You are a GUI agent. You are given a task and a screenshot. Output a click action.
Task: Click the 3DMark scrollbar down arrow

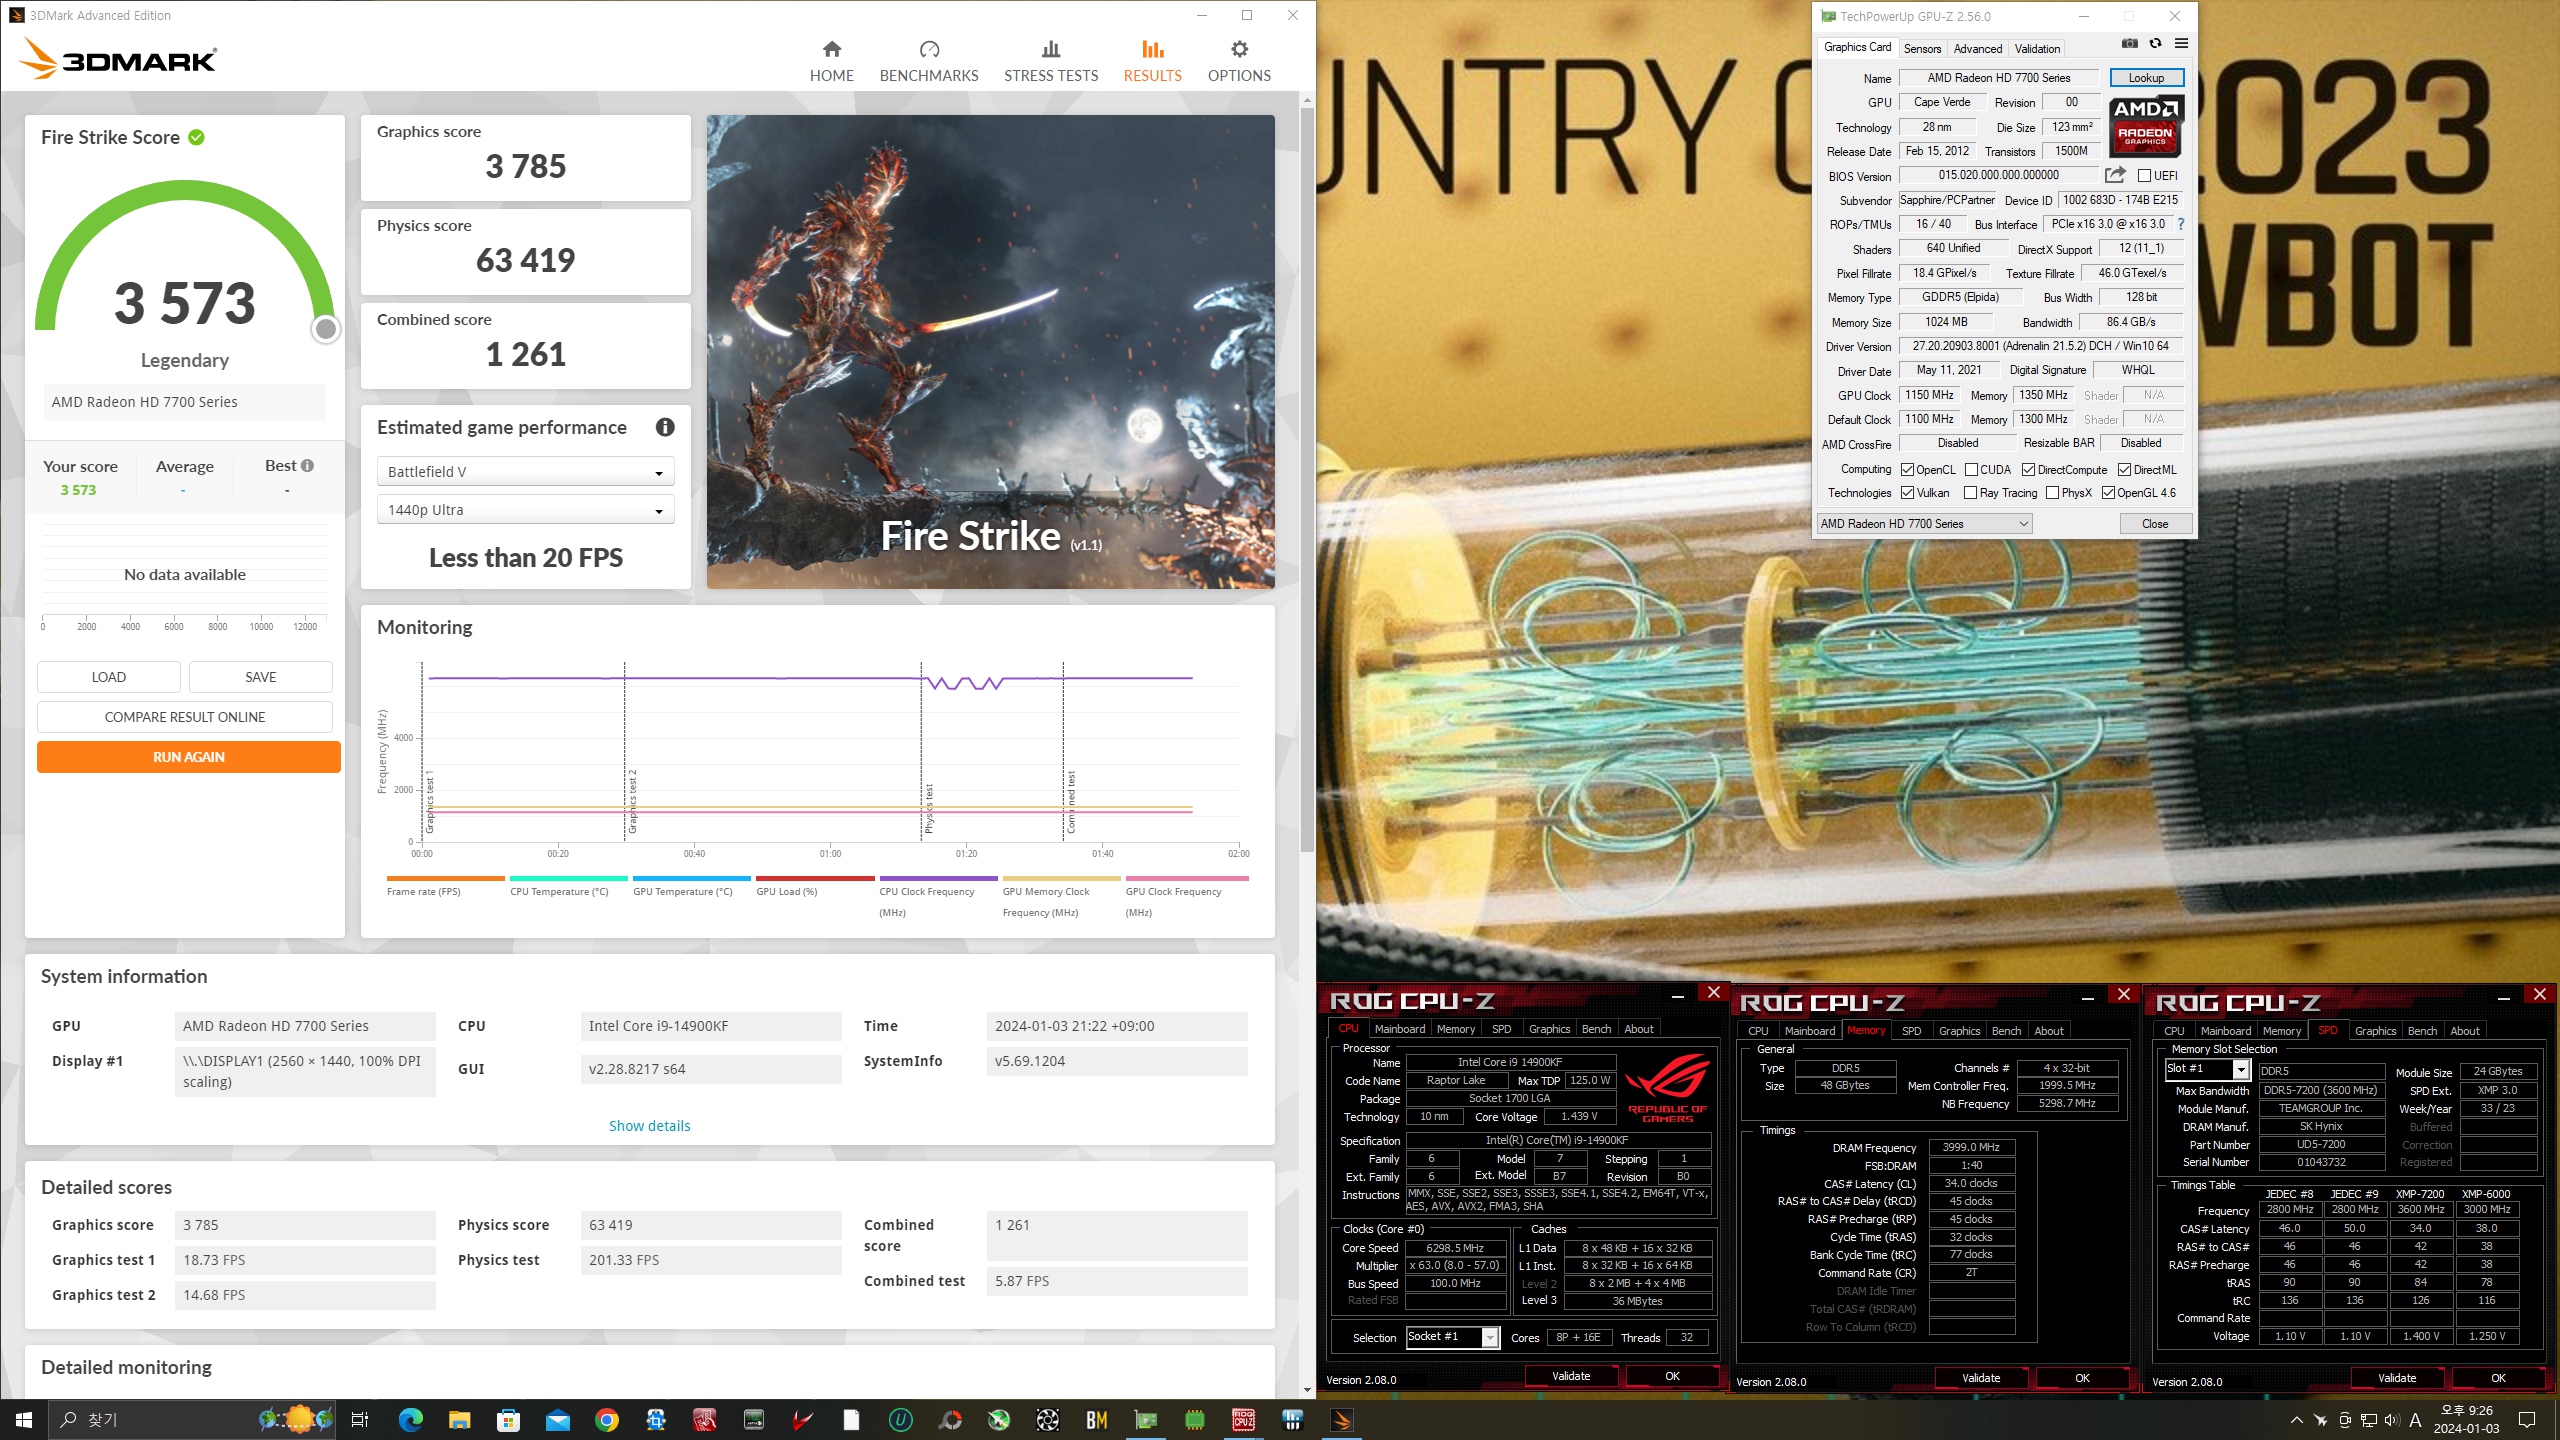(x=1307, y=1390)
